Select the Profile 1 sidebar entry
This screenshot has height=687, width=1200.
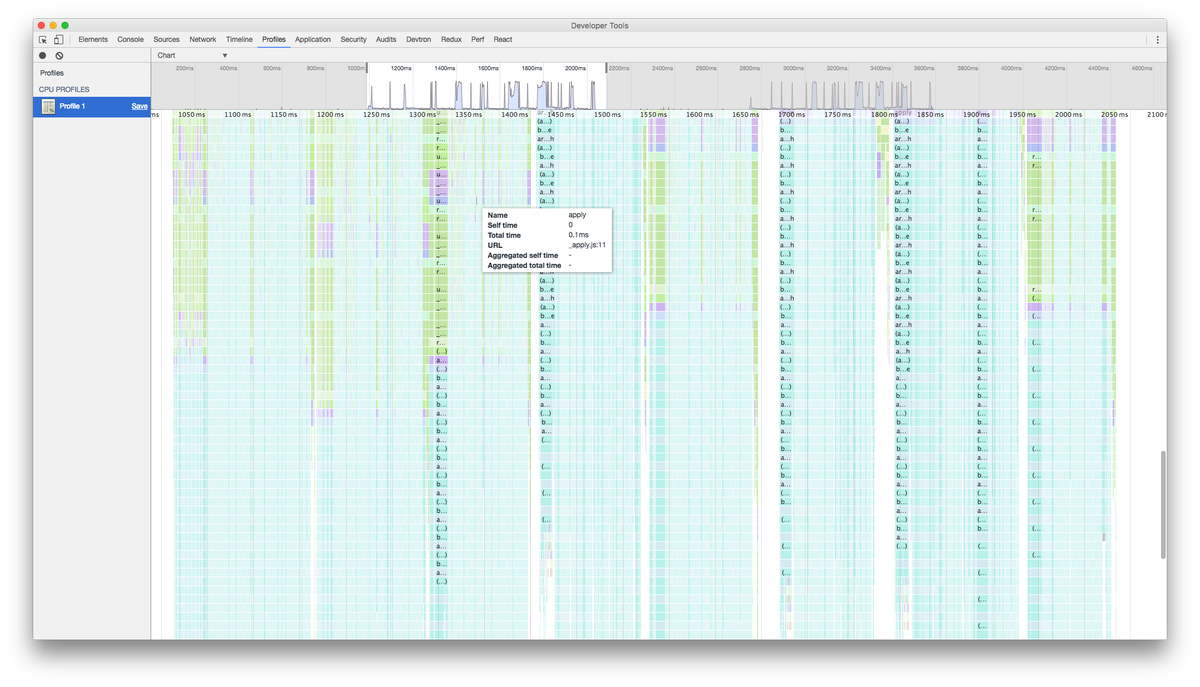[92, 106]
